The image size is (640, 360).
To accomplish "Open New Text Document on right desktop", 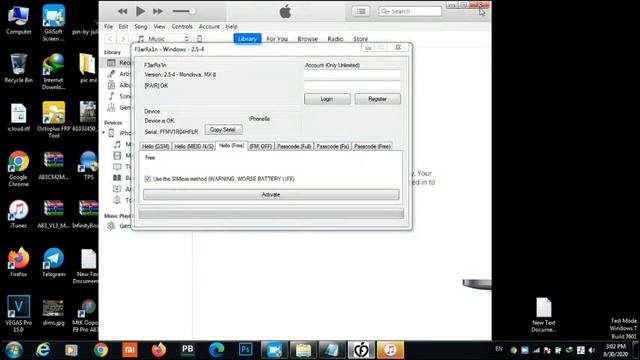I will point(544,314).
